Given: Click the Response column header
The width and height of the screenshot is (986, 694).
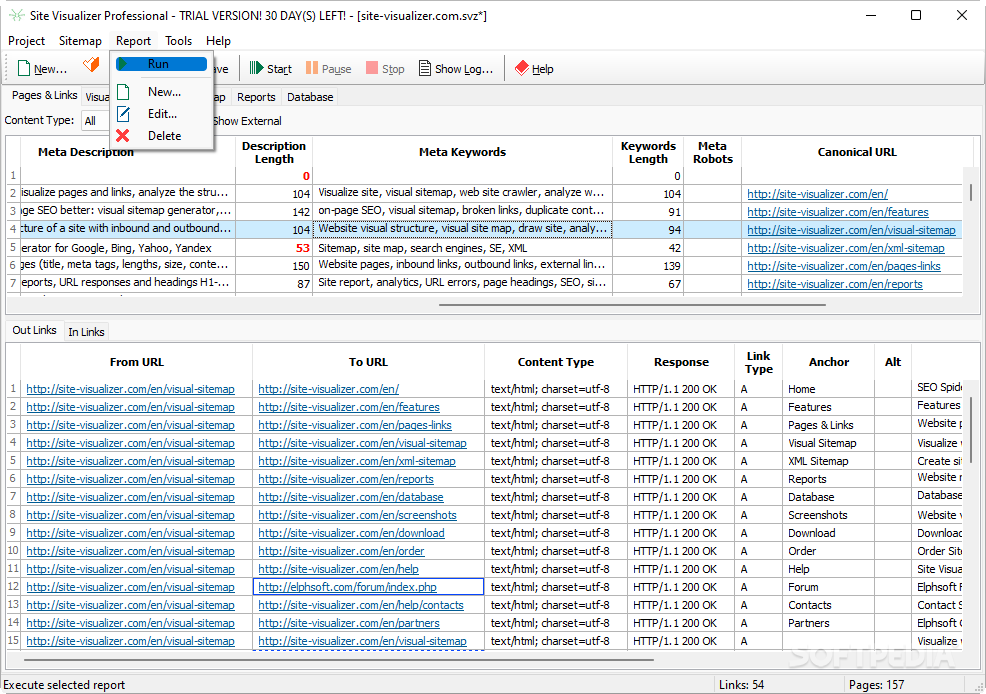Looking at the screenshot, I should pos(681,362).
